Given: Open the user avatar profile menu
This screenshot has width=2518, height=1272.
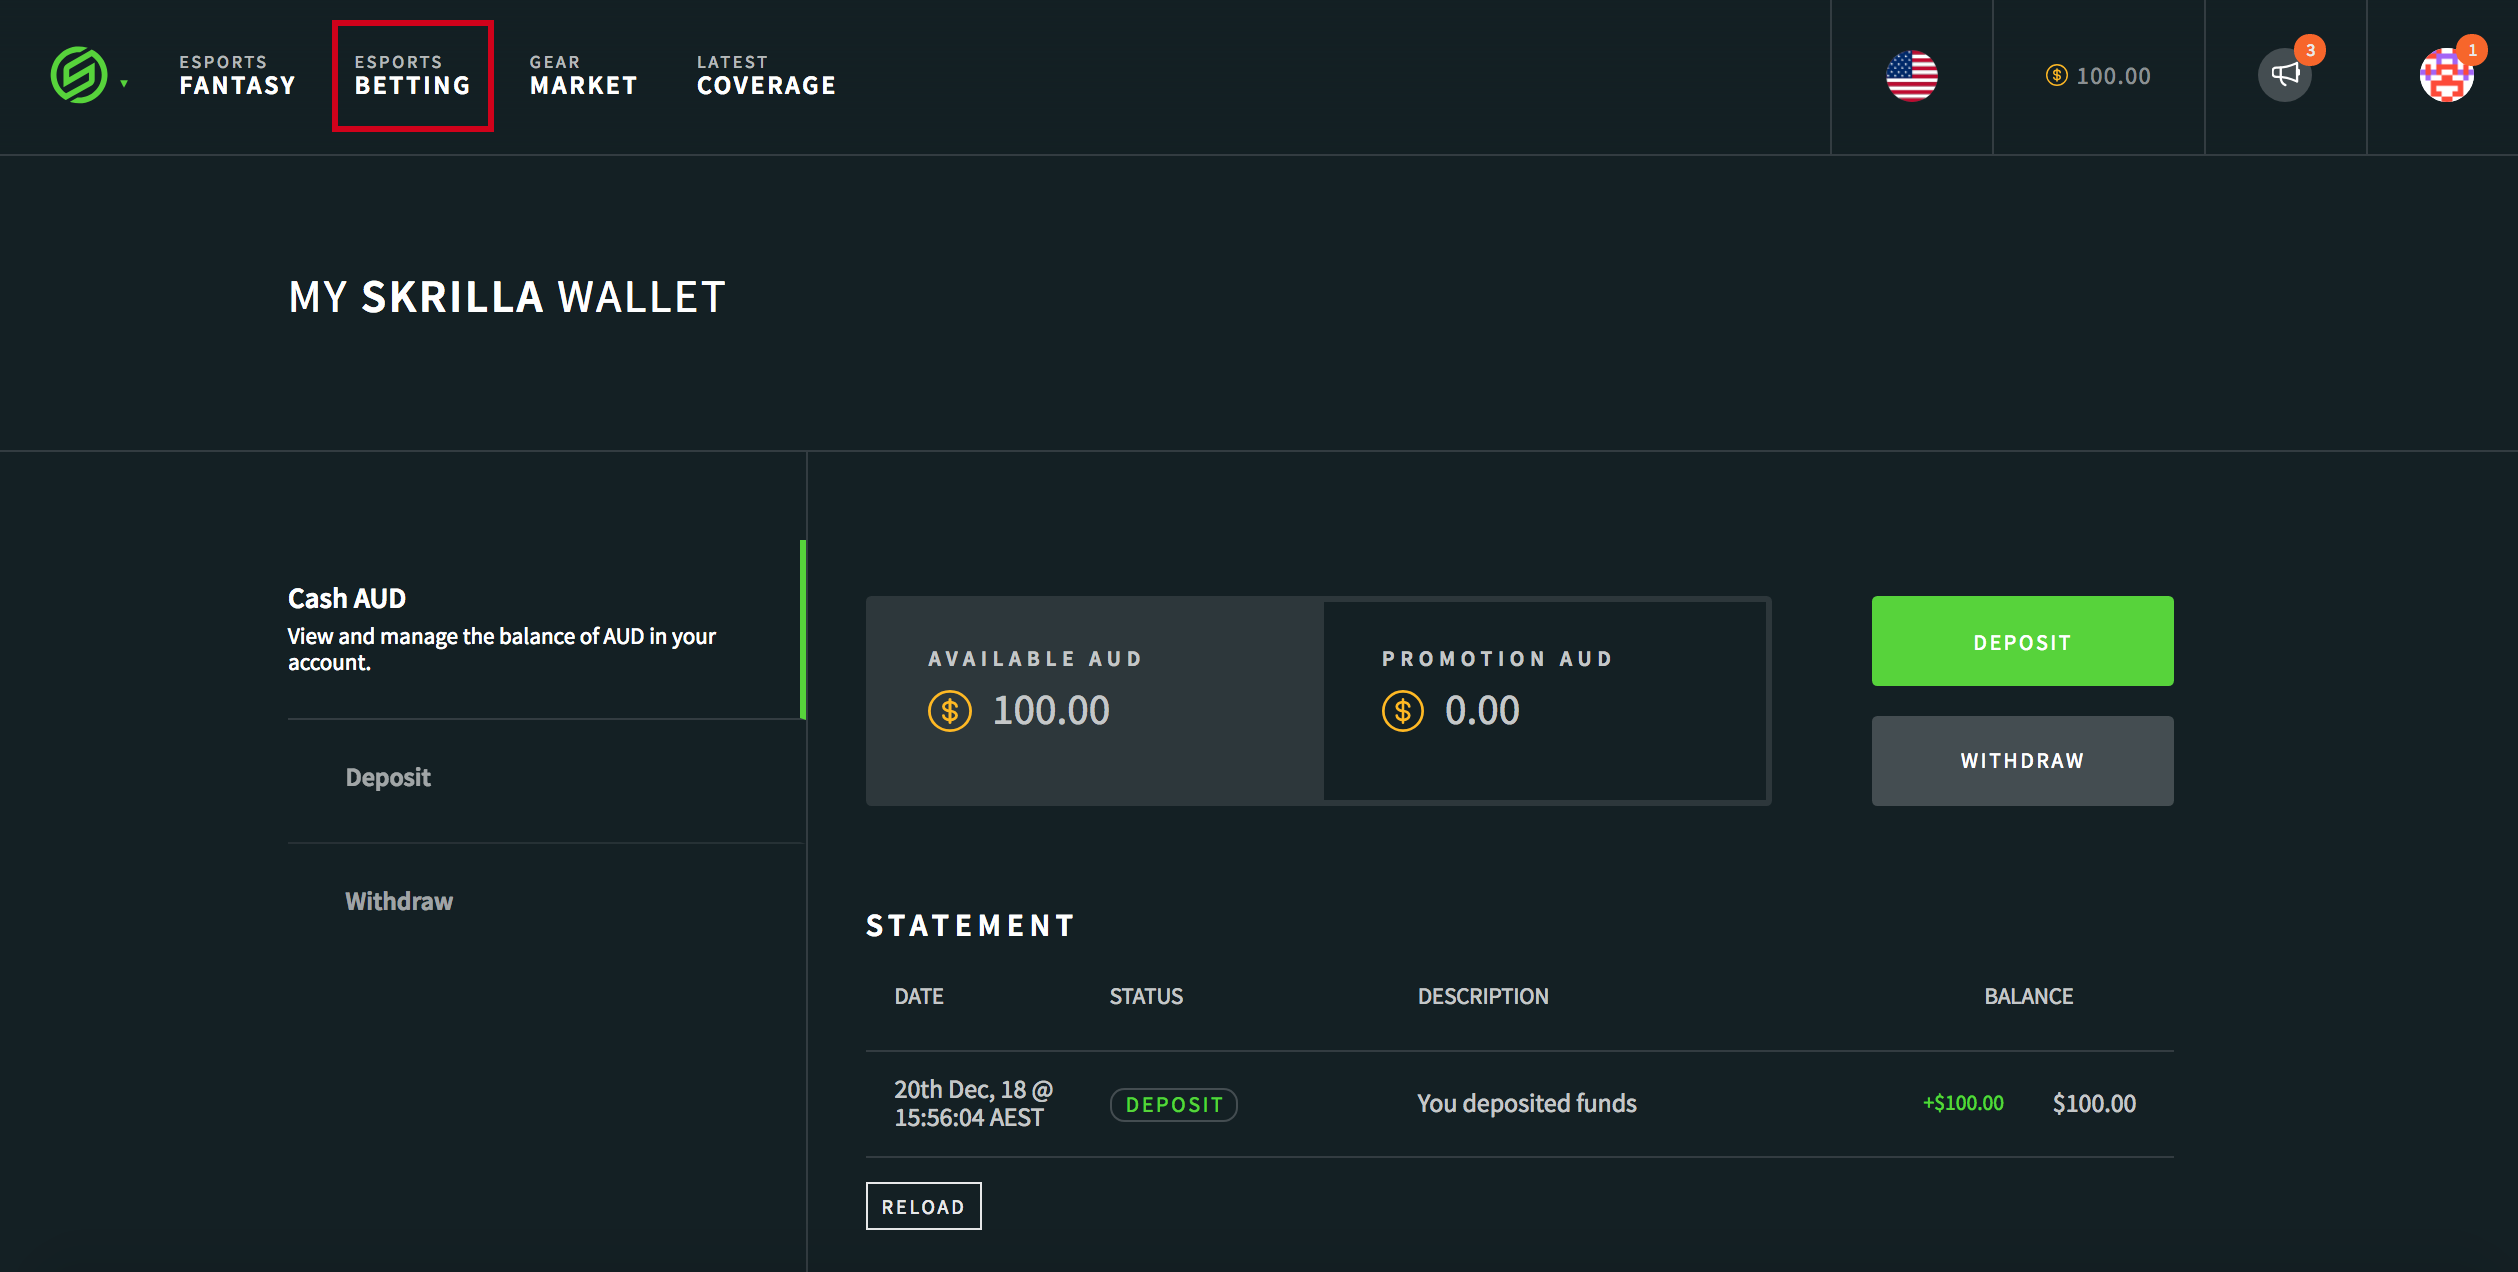Looking at the screenshot, I should pos(2445,76).
